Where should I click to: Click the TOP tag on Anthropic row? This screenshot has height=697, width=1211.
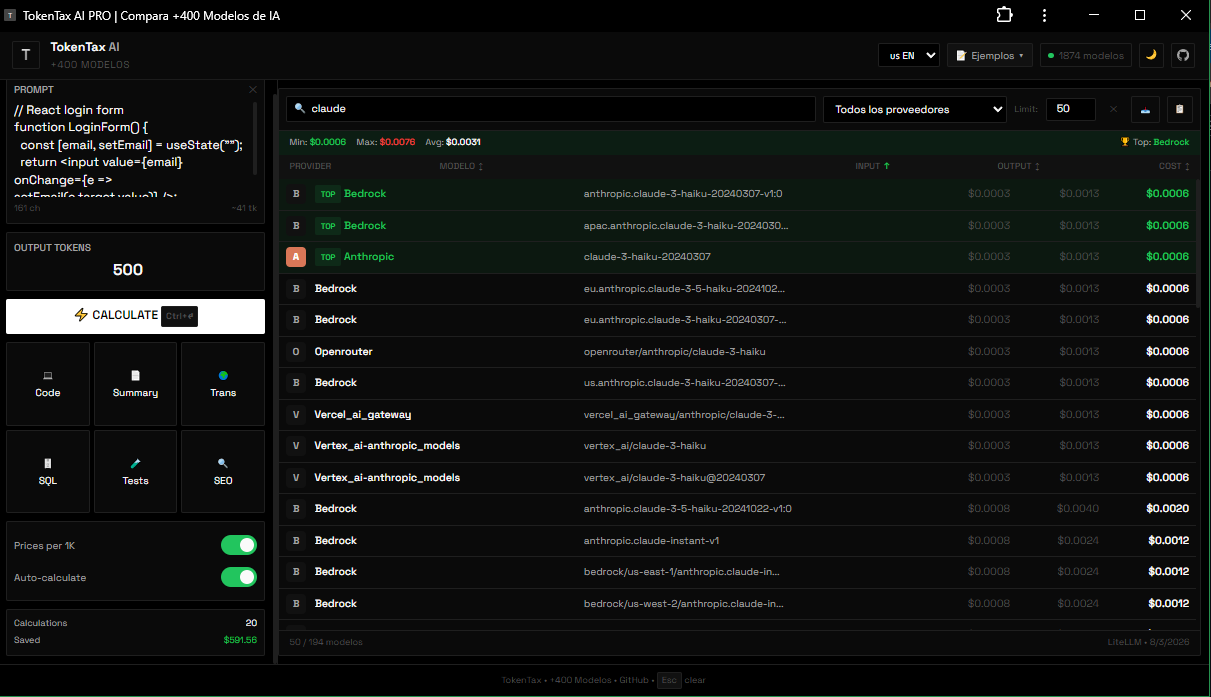(x=327, y=257)
